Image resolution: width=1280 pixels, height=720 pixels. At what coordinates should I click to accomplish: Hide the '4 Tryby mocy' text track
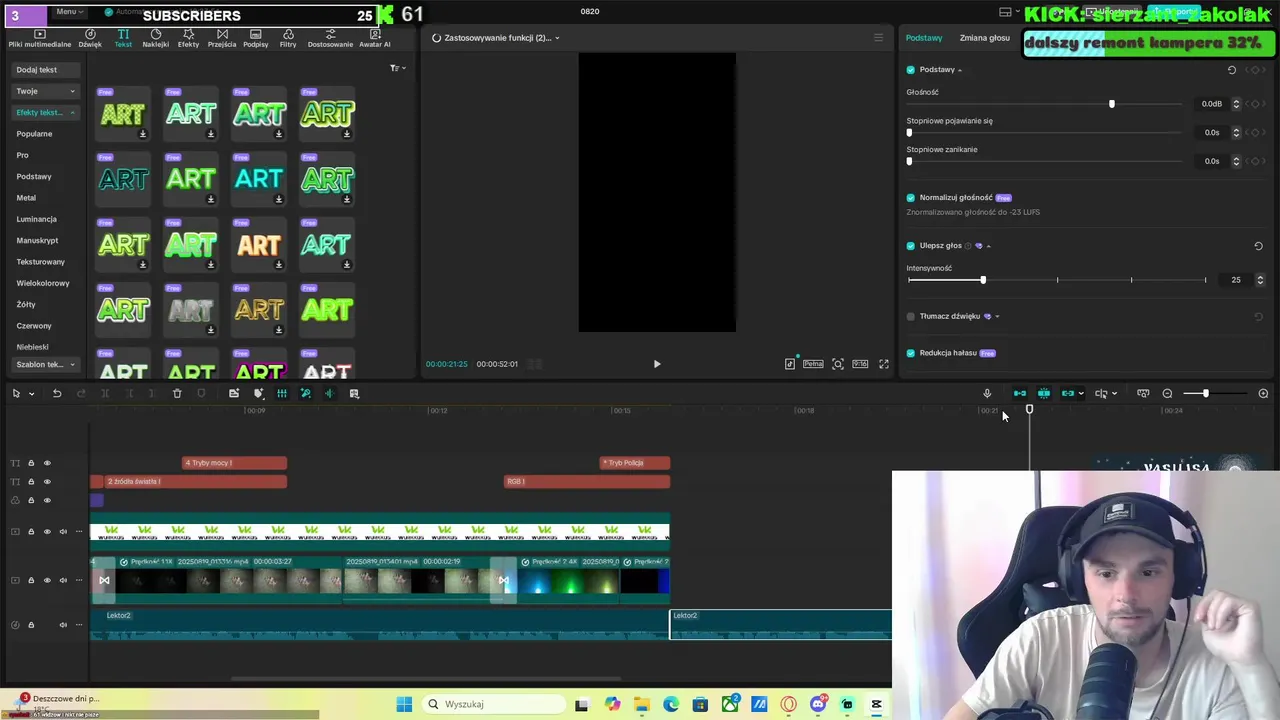pyautogui.click(x=47, y=463)
